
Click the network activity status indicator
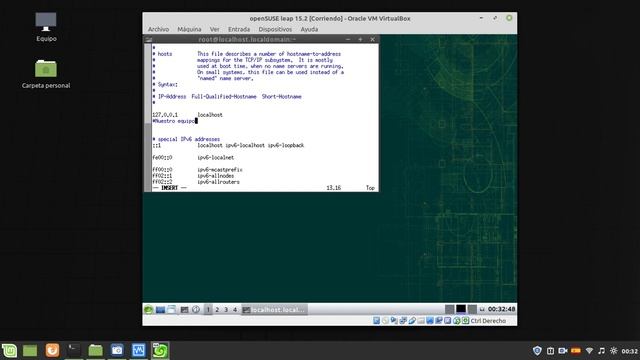(x=403, y=321)
